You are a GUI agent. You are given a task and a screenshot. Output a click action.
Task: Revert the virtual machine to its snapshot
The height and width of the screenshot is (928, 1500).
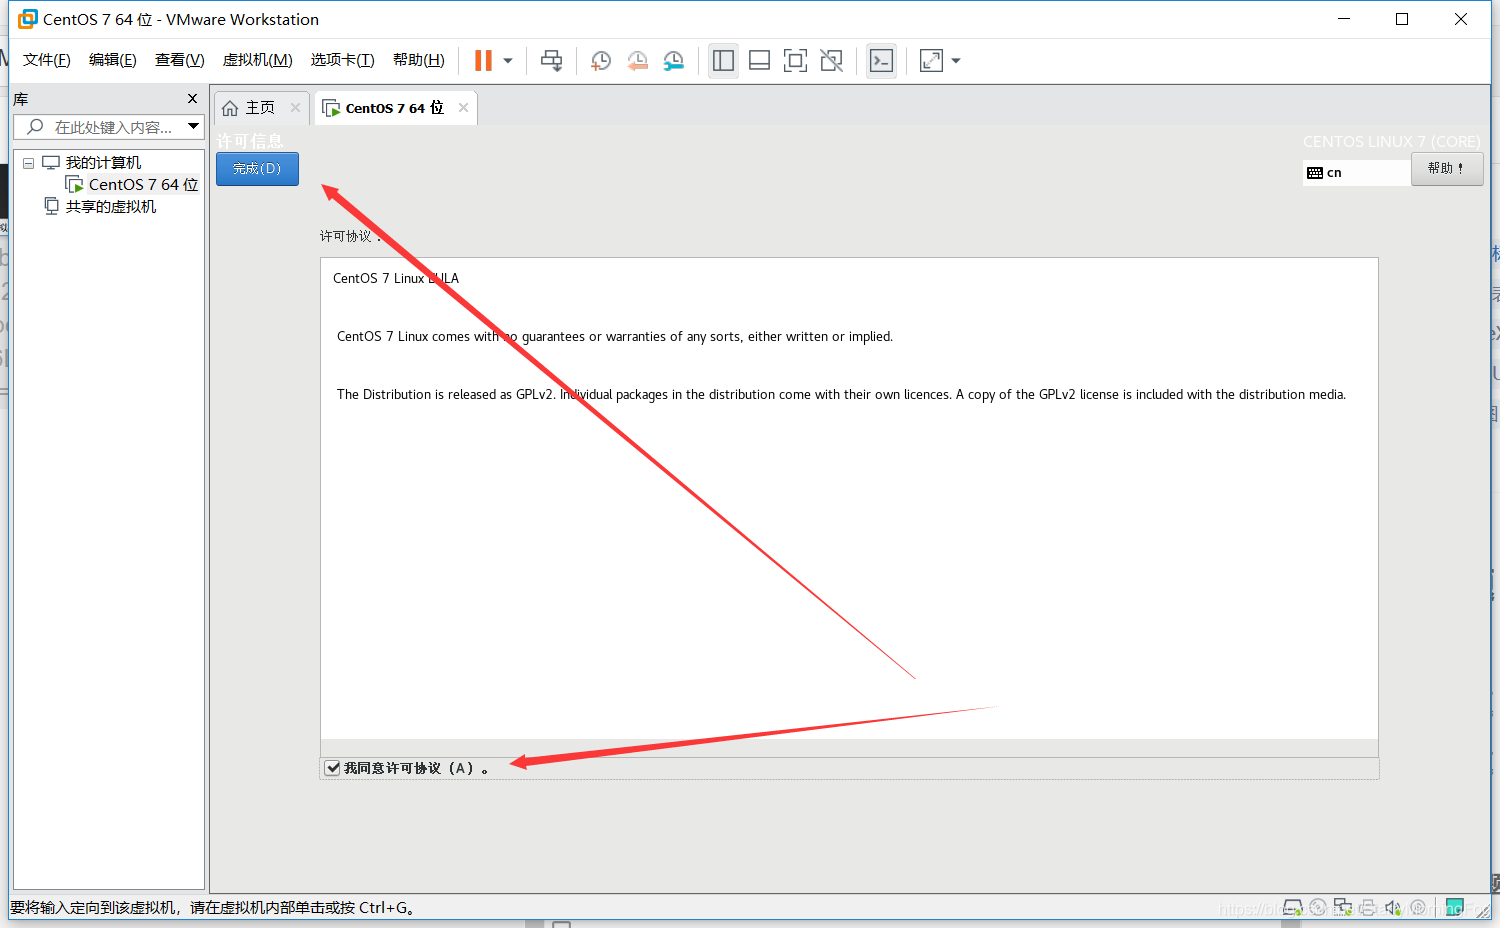[x=637, y=61]
